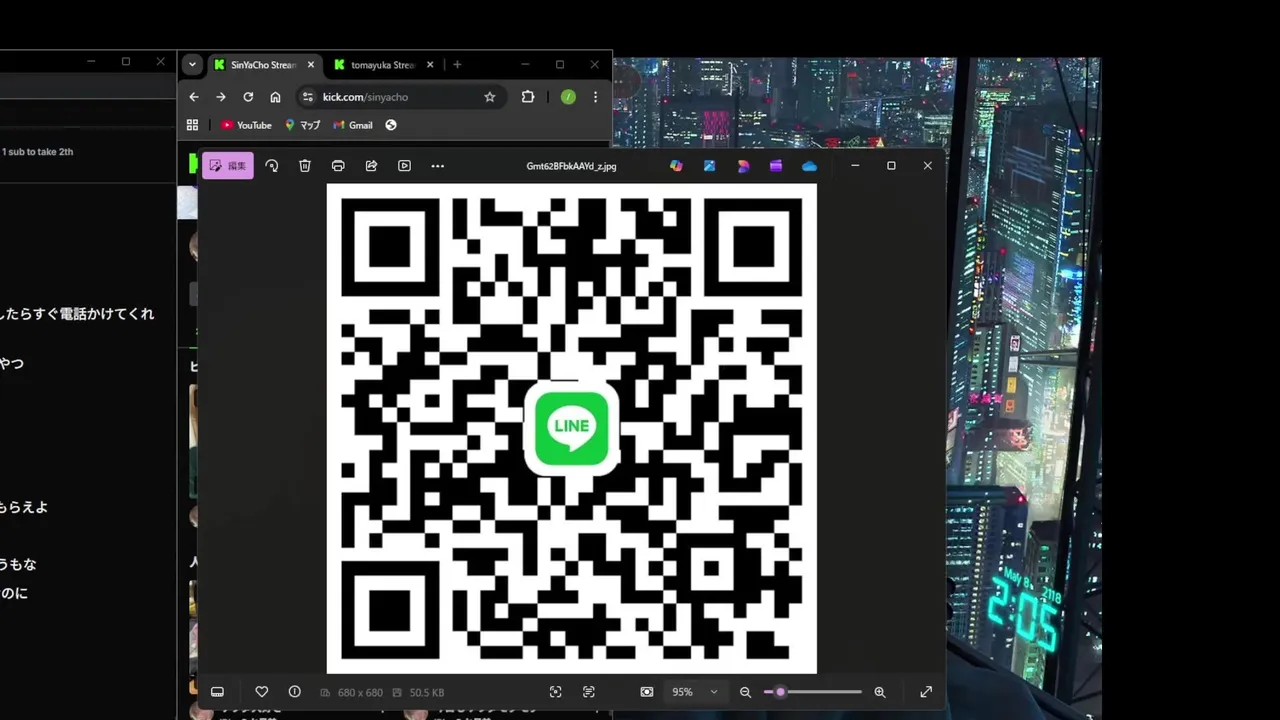Open OneDrive cloud icon in Photos
This screenshot has height=720, width=1280.
click(x=809, y=166)
